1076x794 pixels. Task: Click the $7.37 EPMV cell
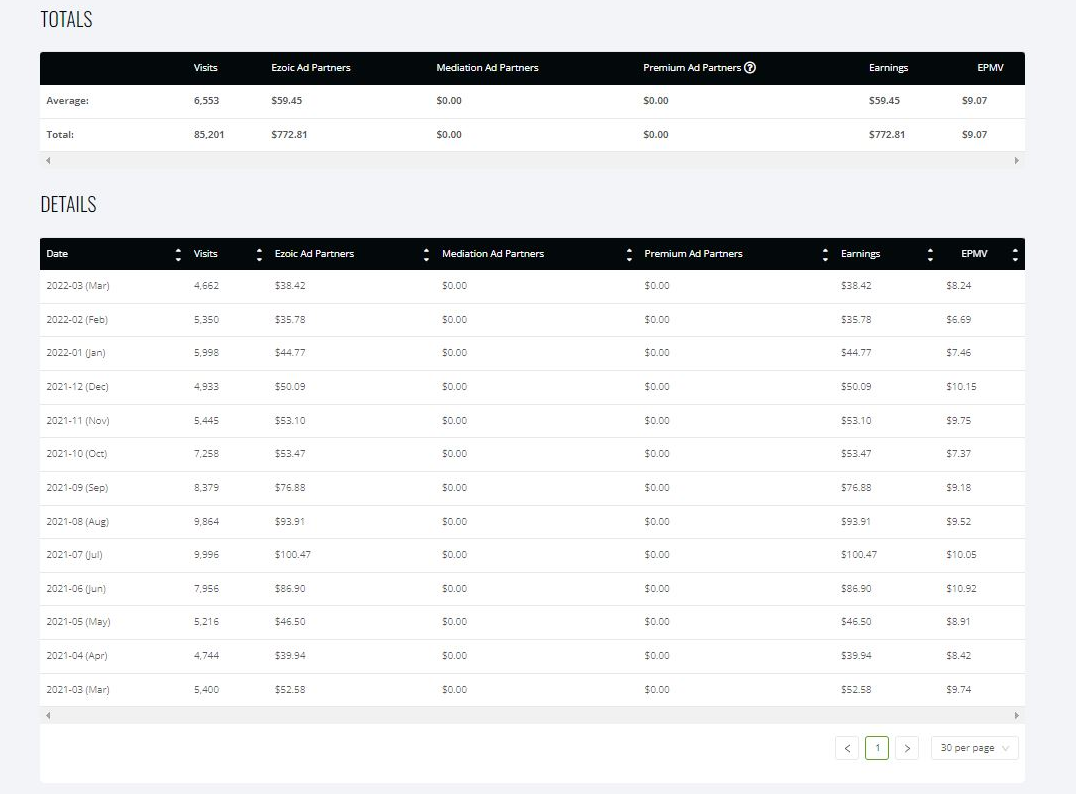(x=958, y=454)
